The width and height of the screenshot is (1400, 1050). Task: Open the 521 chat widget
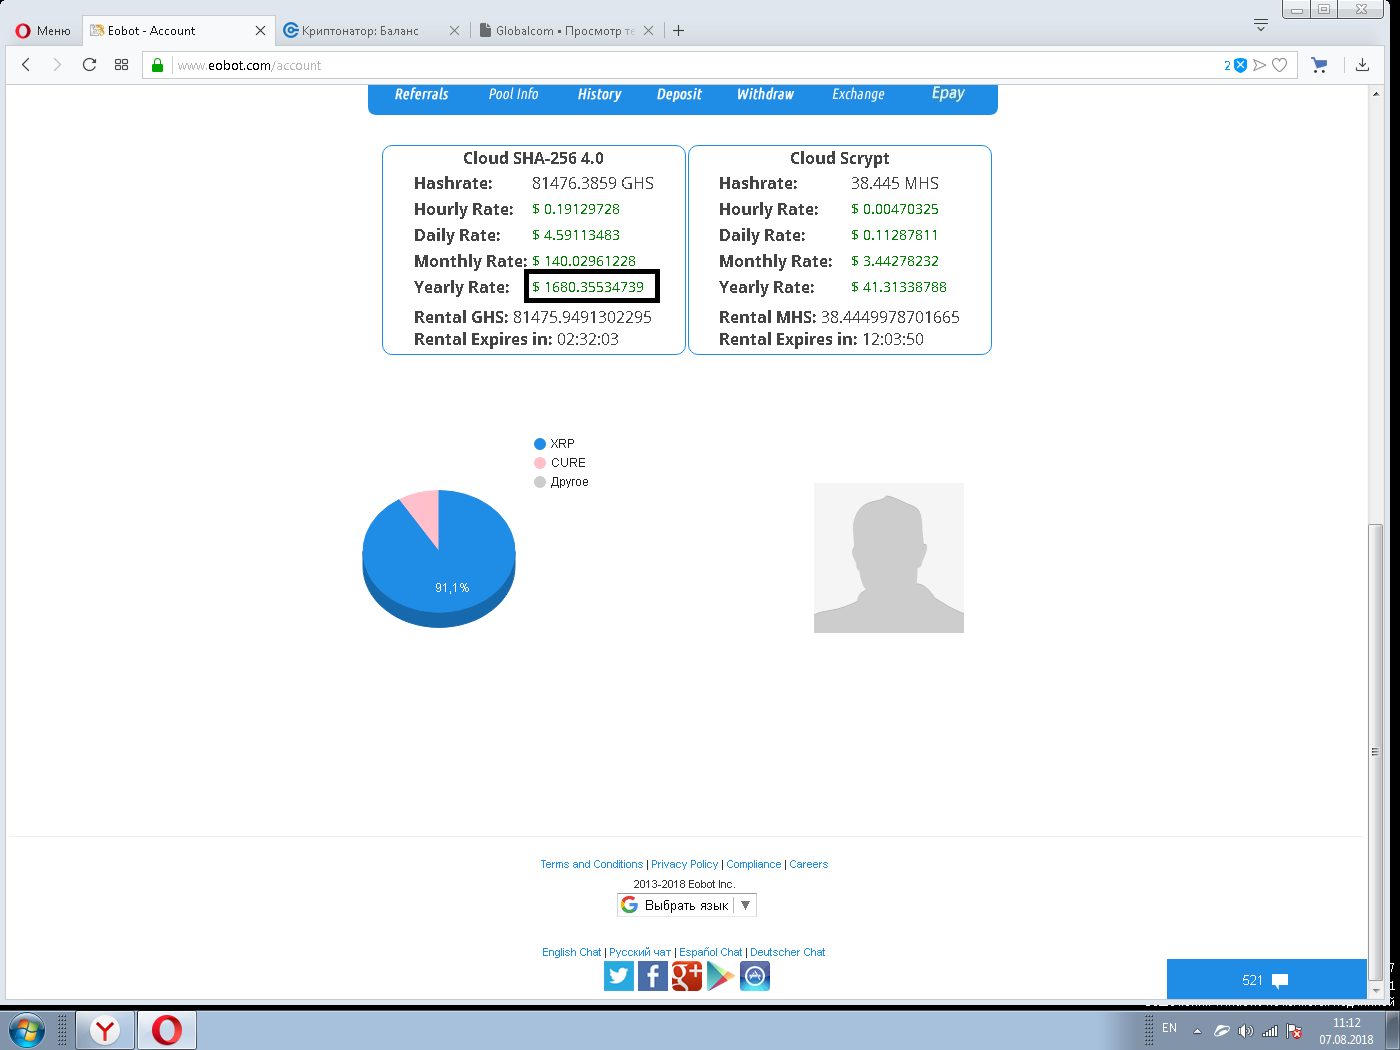(x=1266, y=980)
